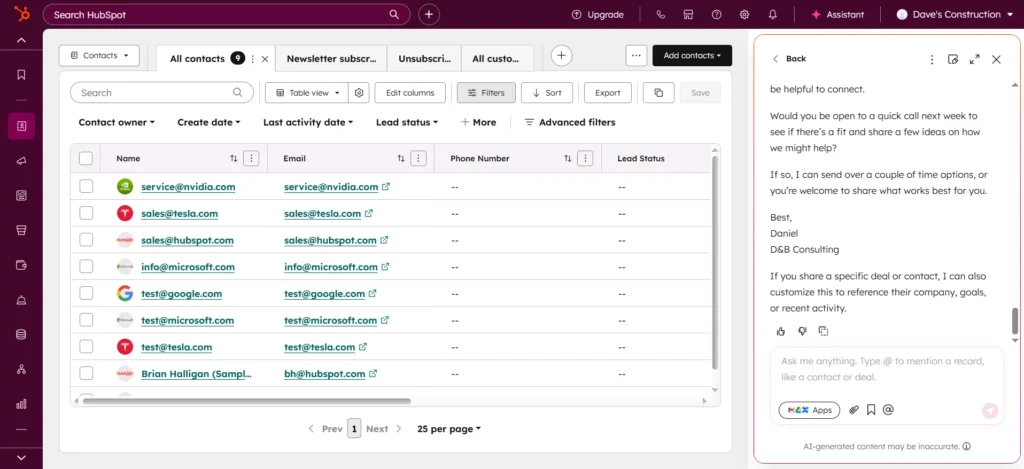Open the Automation workflows sidebar icon
1024x469 pixels.
[21, 369]
